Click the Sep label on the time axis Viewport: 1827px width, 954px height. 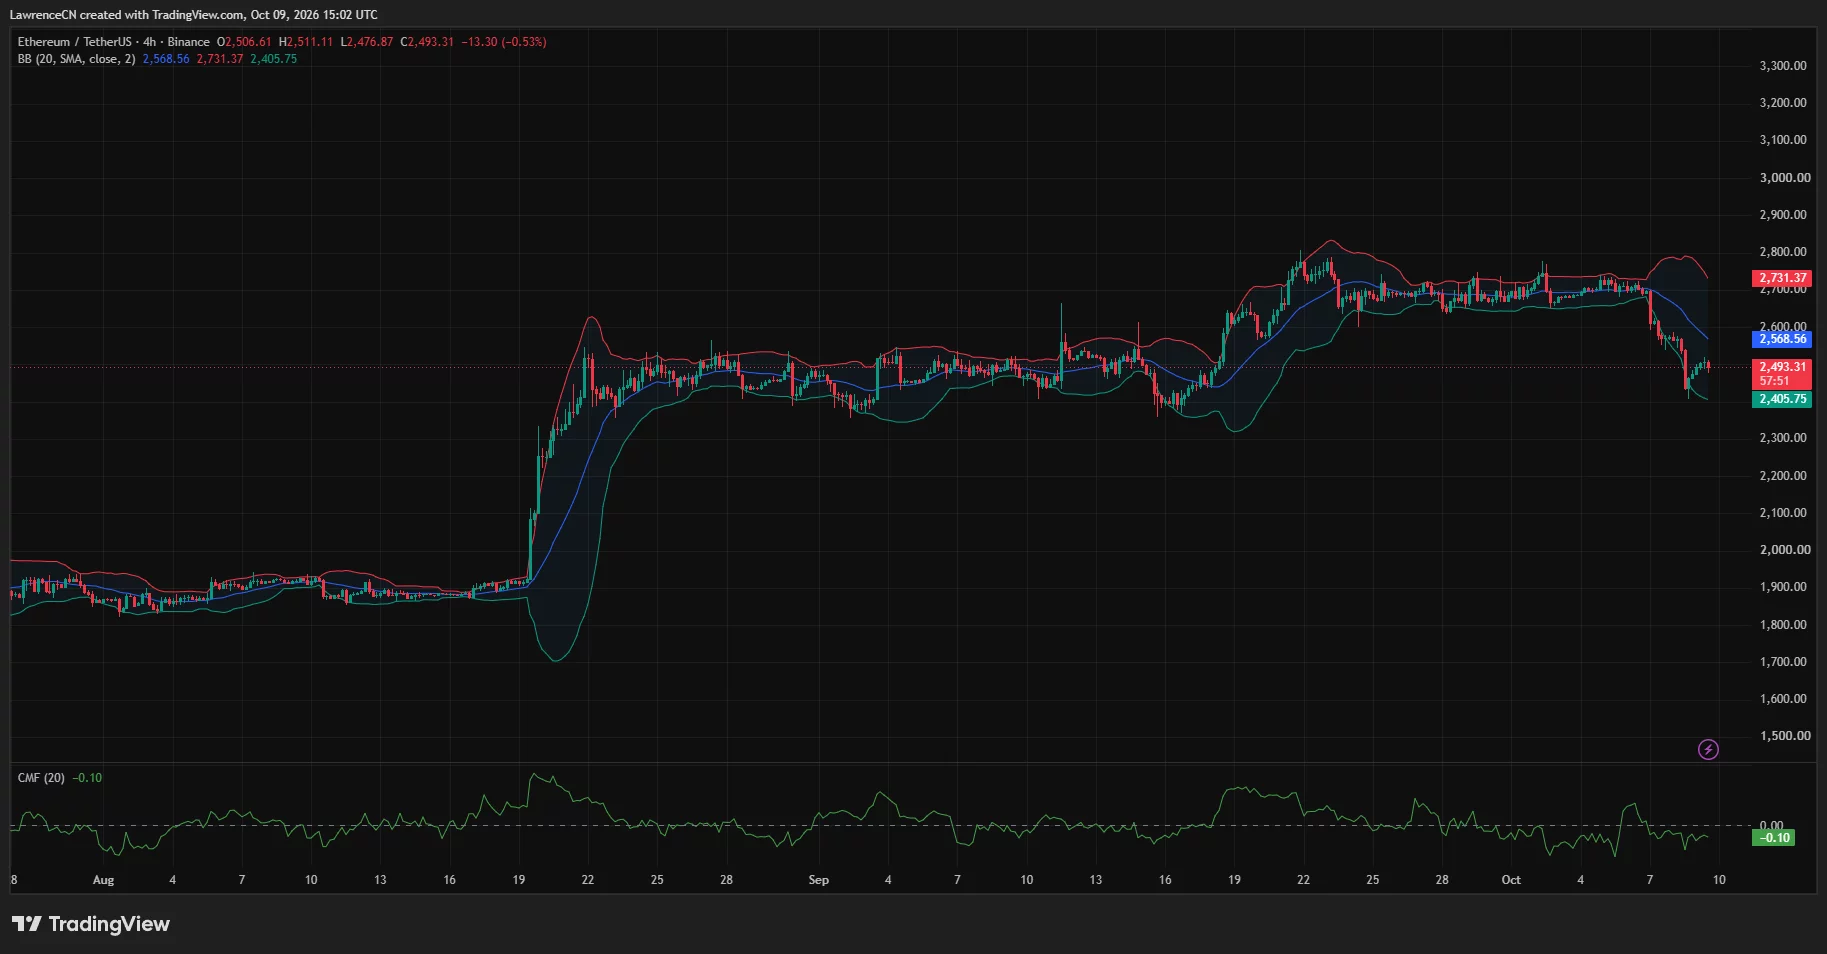click(818, 880)
